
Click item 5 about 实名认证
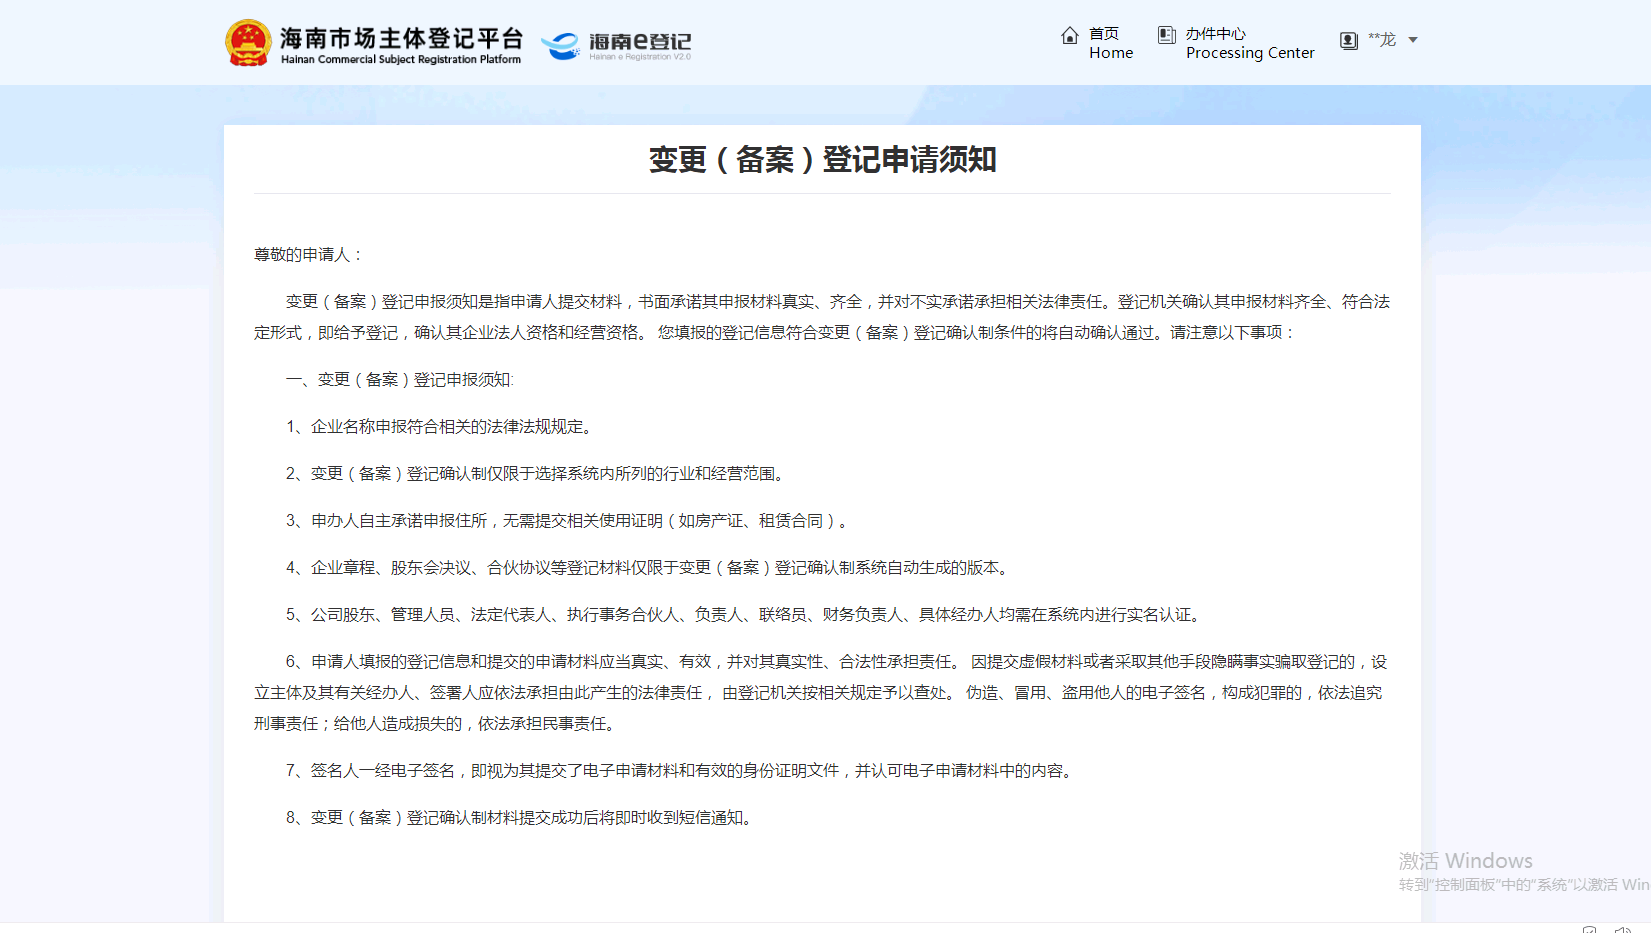point(745,615)
